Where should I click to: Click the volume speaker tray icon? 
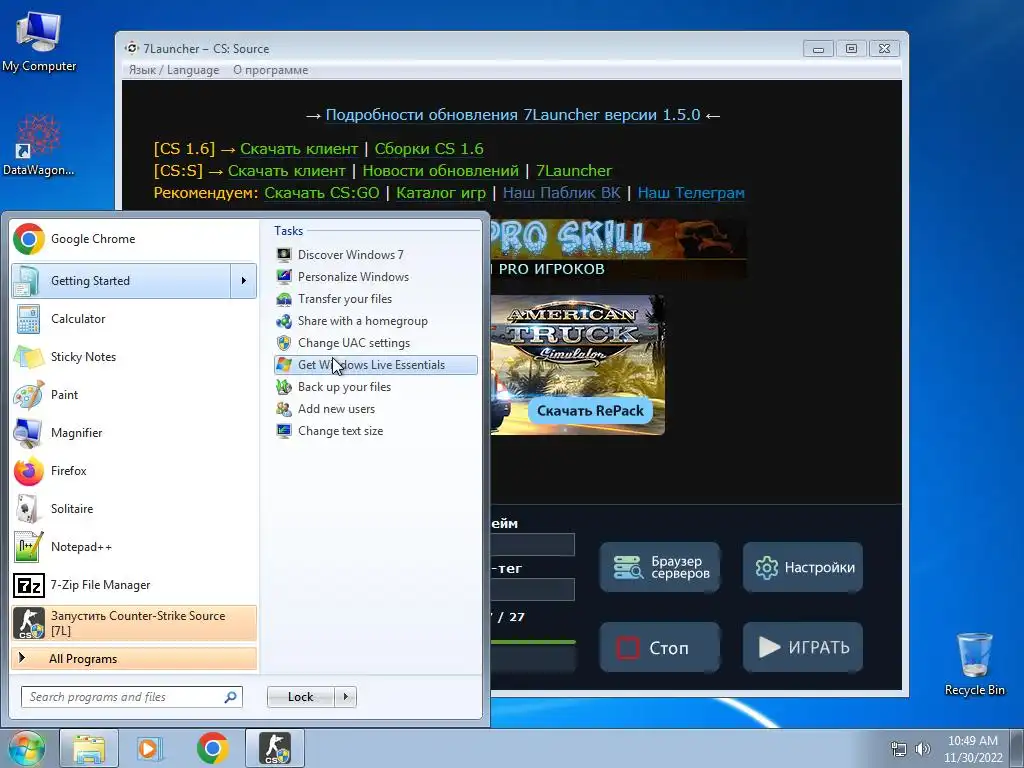[x=923, y=749]
